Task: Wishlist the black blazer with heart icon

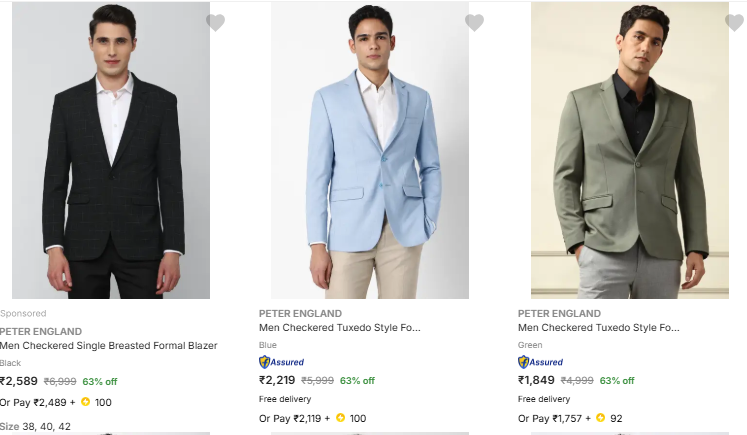Action: click(215, 23)
